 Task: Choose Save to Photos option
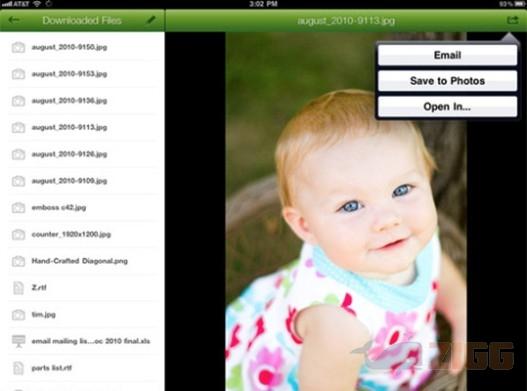(447, 81)
